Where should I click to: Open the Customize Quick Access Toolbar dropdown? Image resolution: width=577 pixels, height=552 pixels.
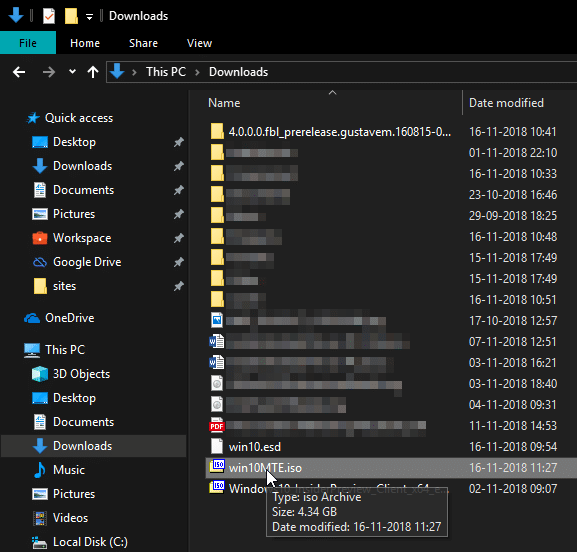pos(89,17)
